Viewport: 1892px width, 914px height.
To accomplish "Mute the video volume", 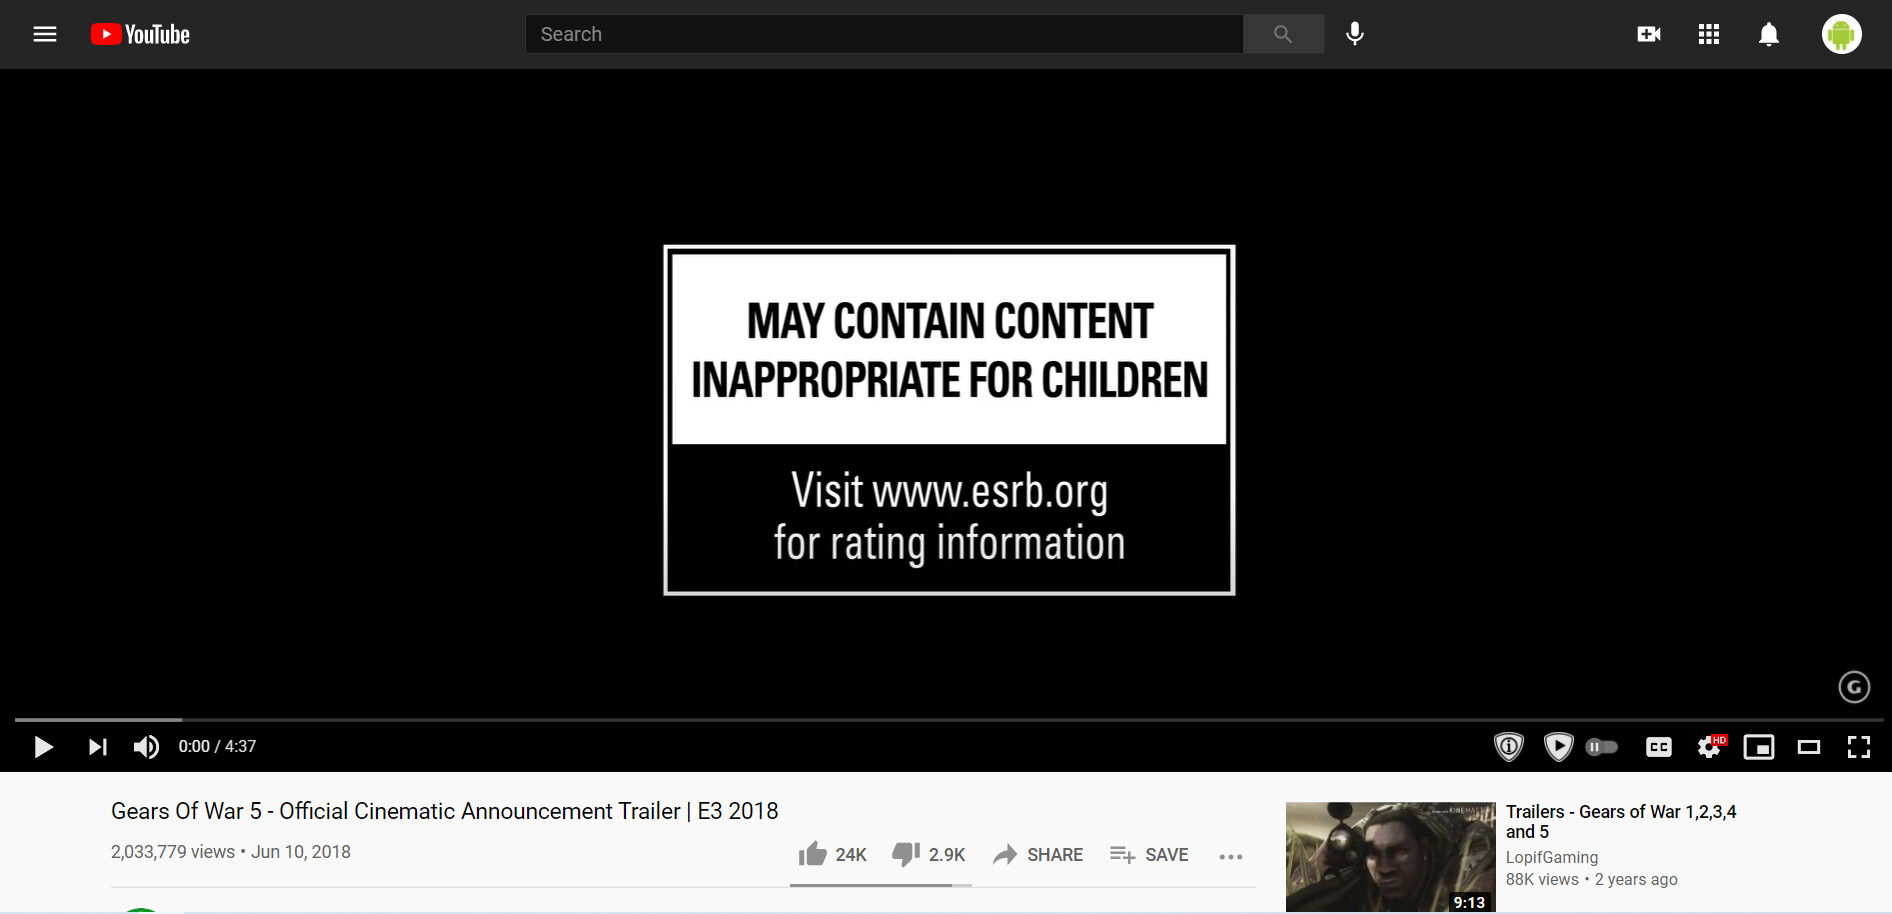I will tap(146, 747).
